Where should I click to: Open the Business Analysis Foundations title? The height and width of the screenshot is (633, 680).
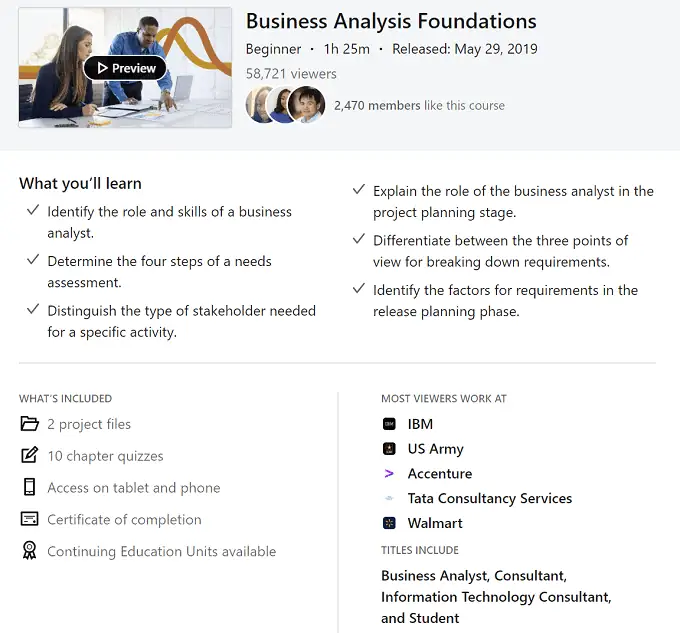391,21
